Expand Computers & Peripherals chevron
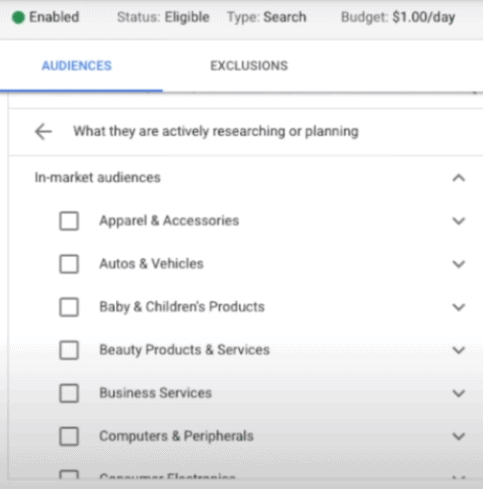This screenshot has width=483, height=489. click(459, 436)
